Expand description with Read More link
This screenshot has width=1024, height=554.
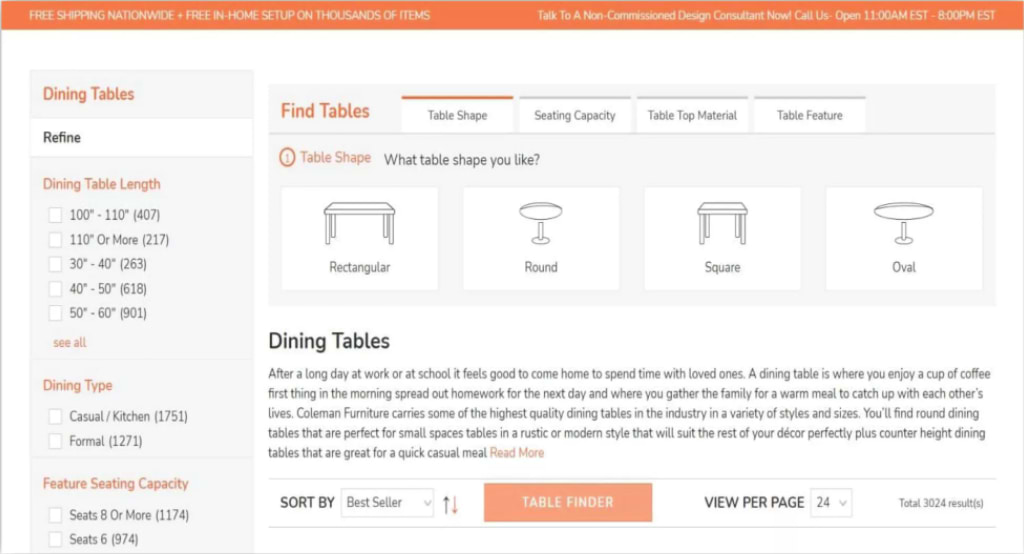[517, 453]
